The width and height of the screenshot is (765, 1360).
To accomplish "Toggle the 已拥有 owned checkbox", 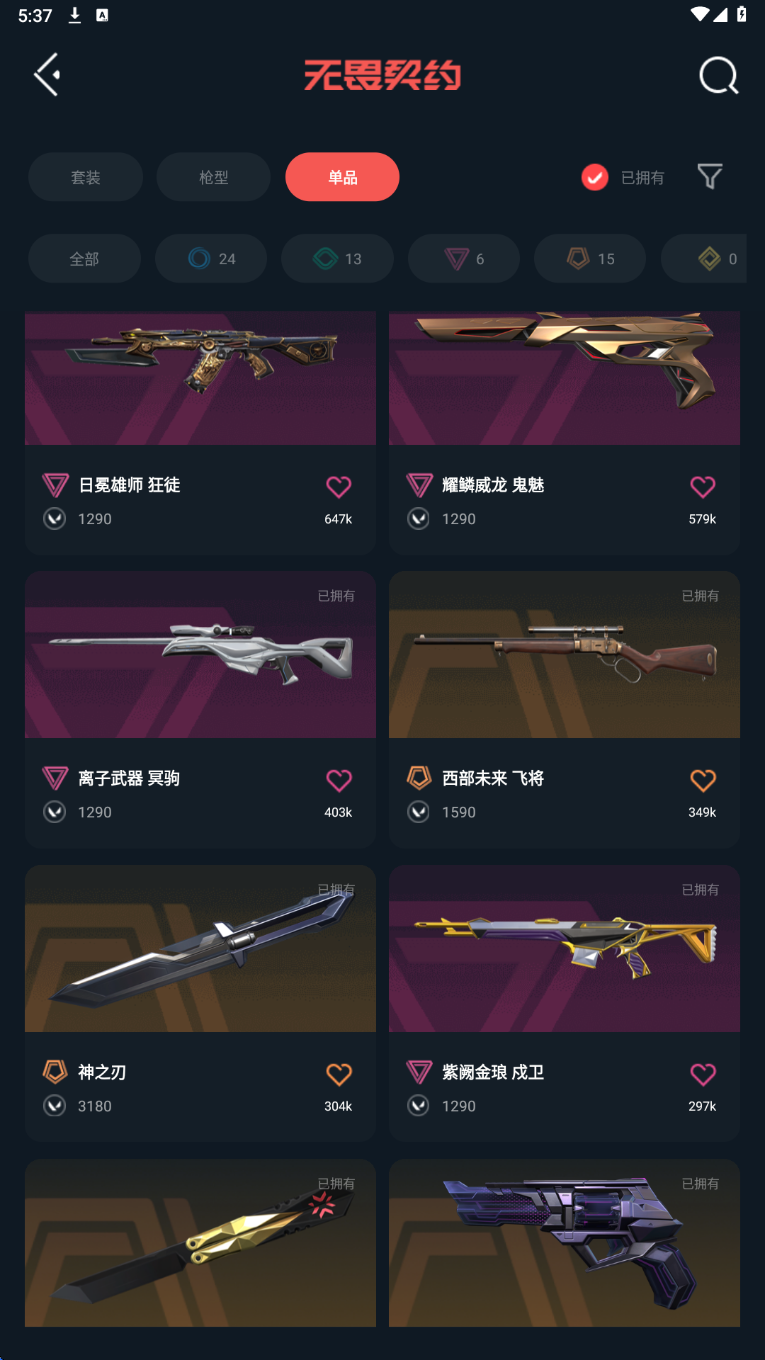I will [595, 178].
